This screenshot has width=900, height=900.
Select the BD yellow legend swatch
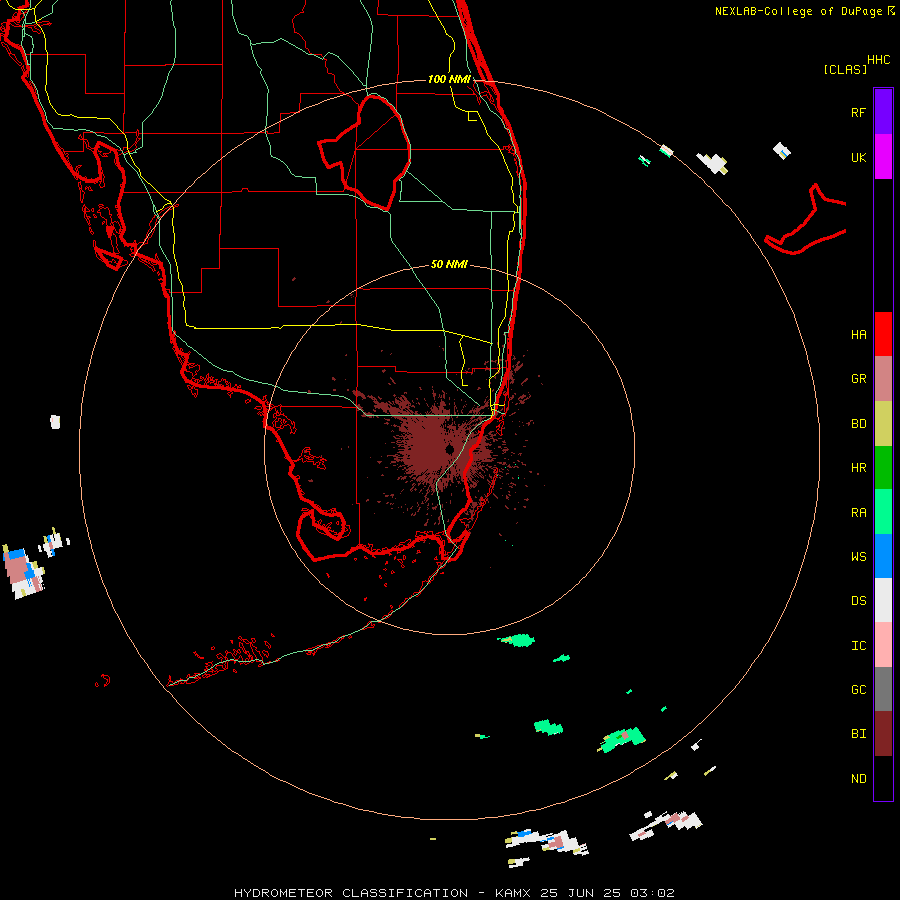pos(883,424)
